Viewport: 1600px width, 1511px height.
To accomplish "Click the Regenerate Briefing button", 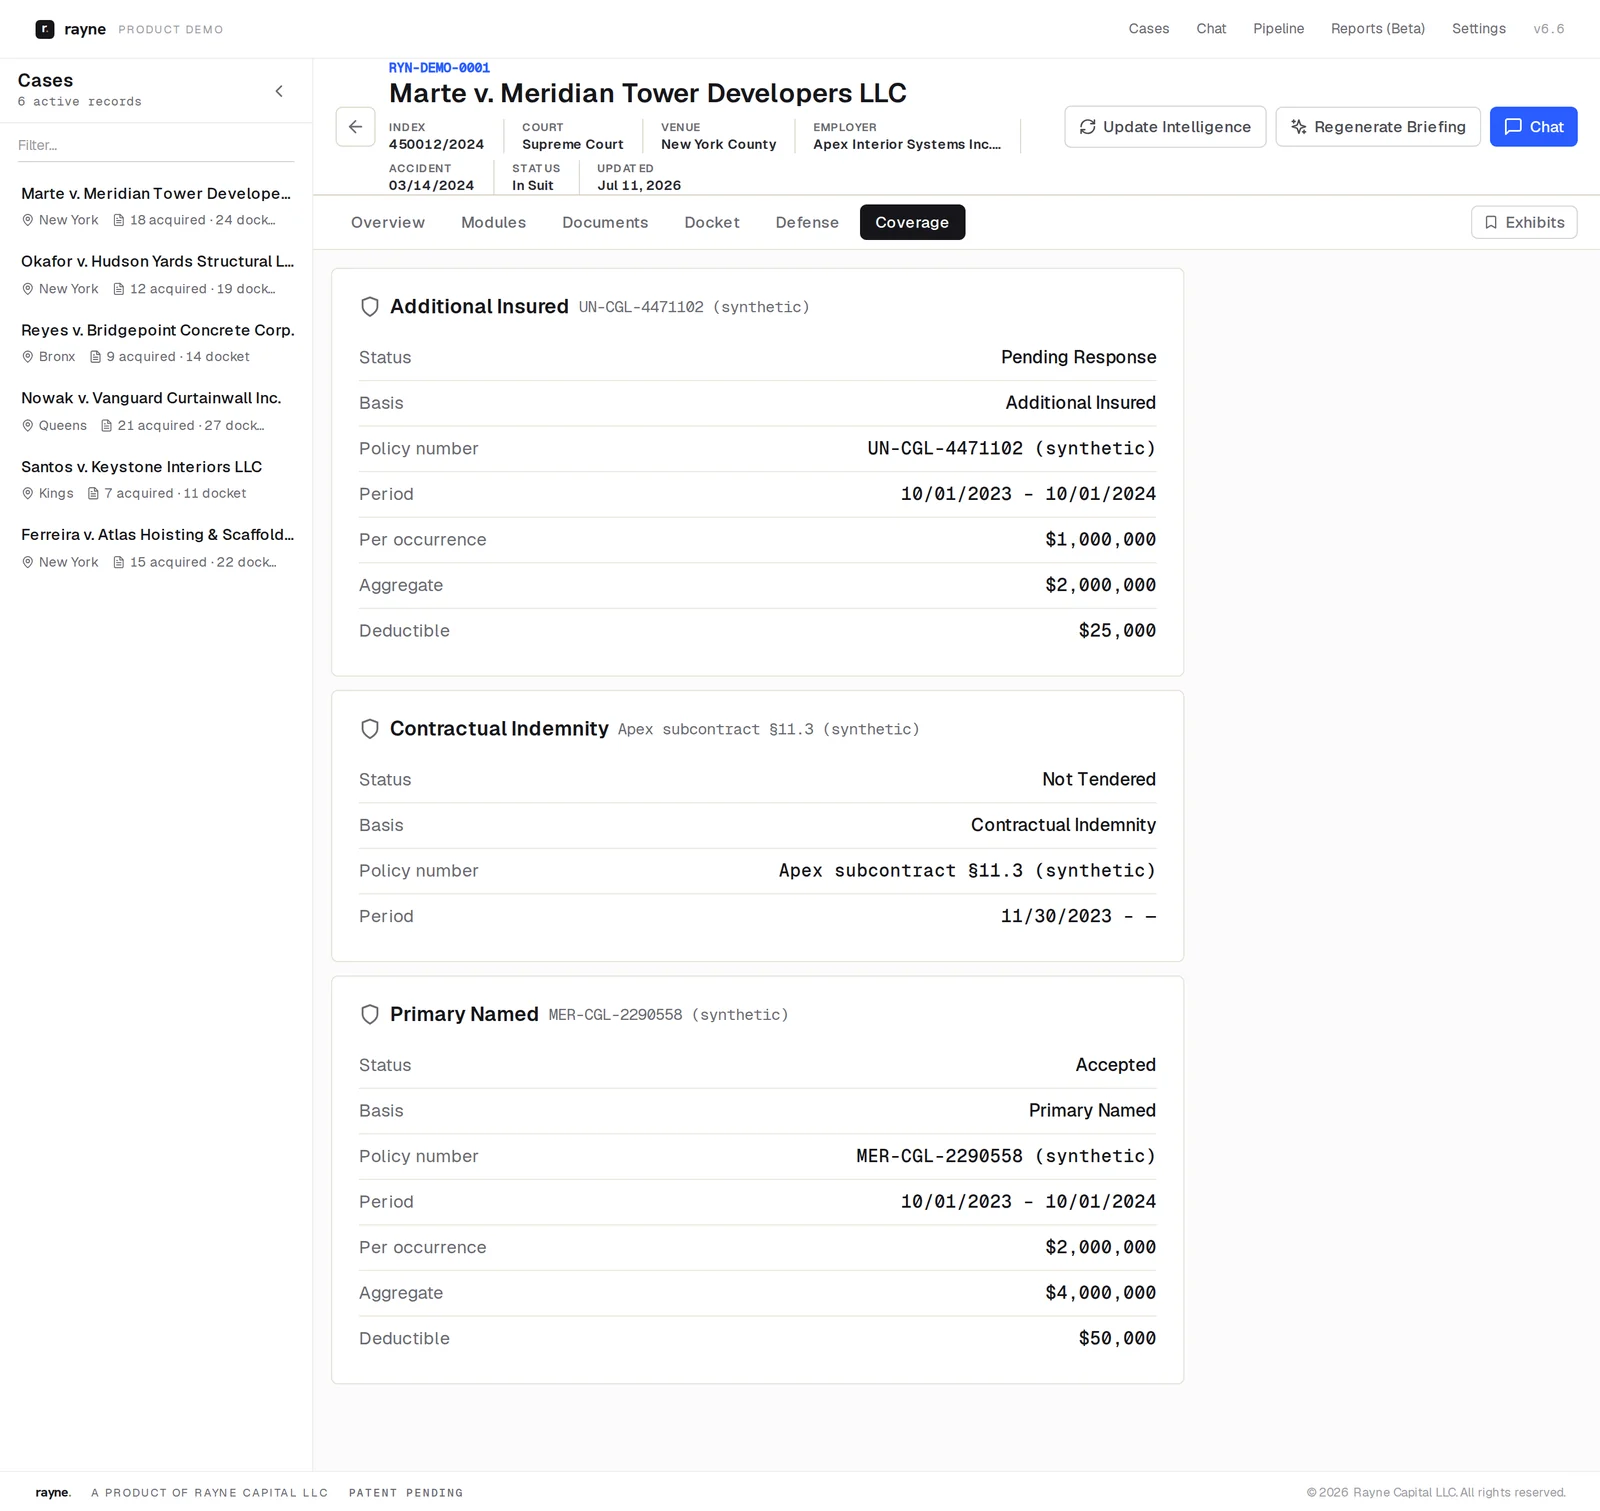I will (x=1378, y=127).
